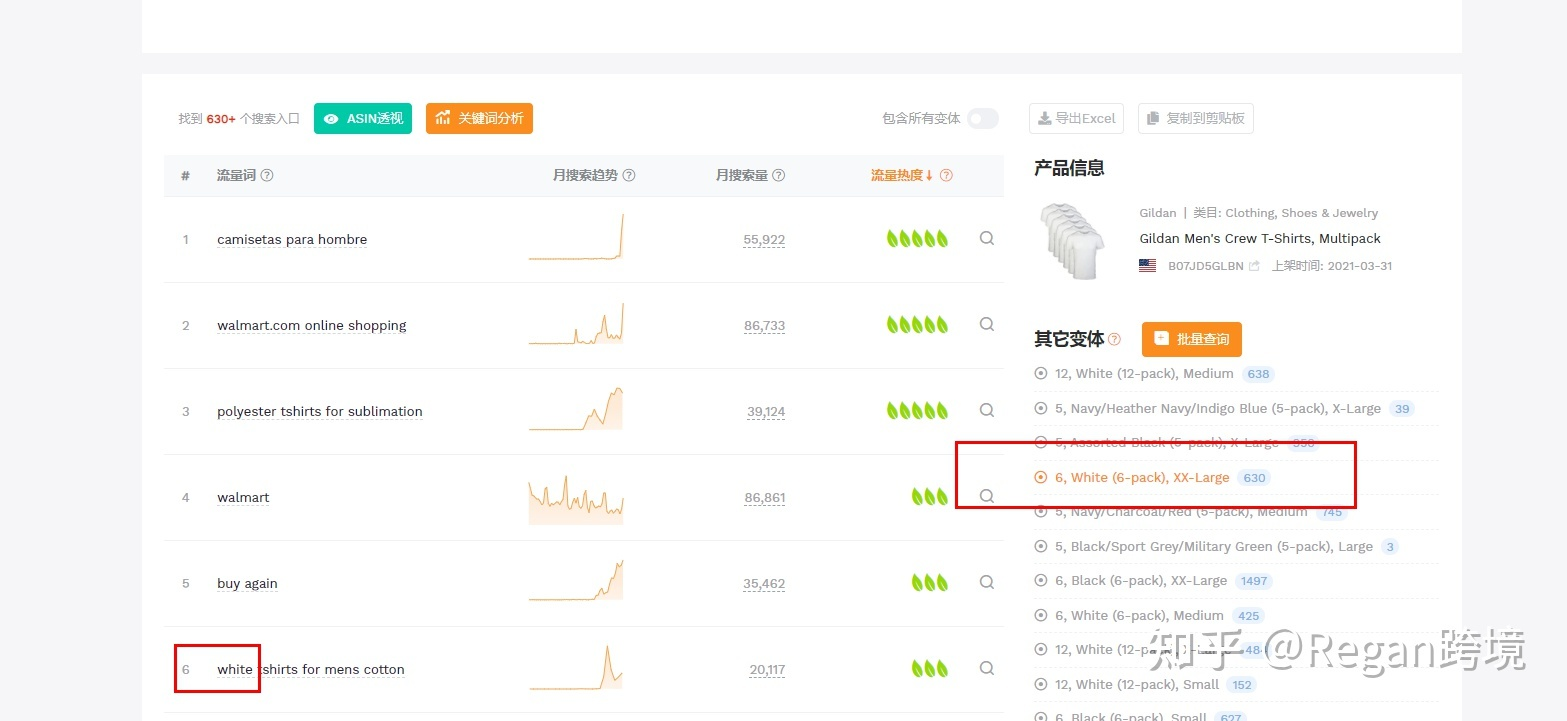Enable the 包含所有变体 switch
Screen dimensions: 1567x721
[982, 118]
